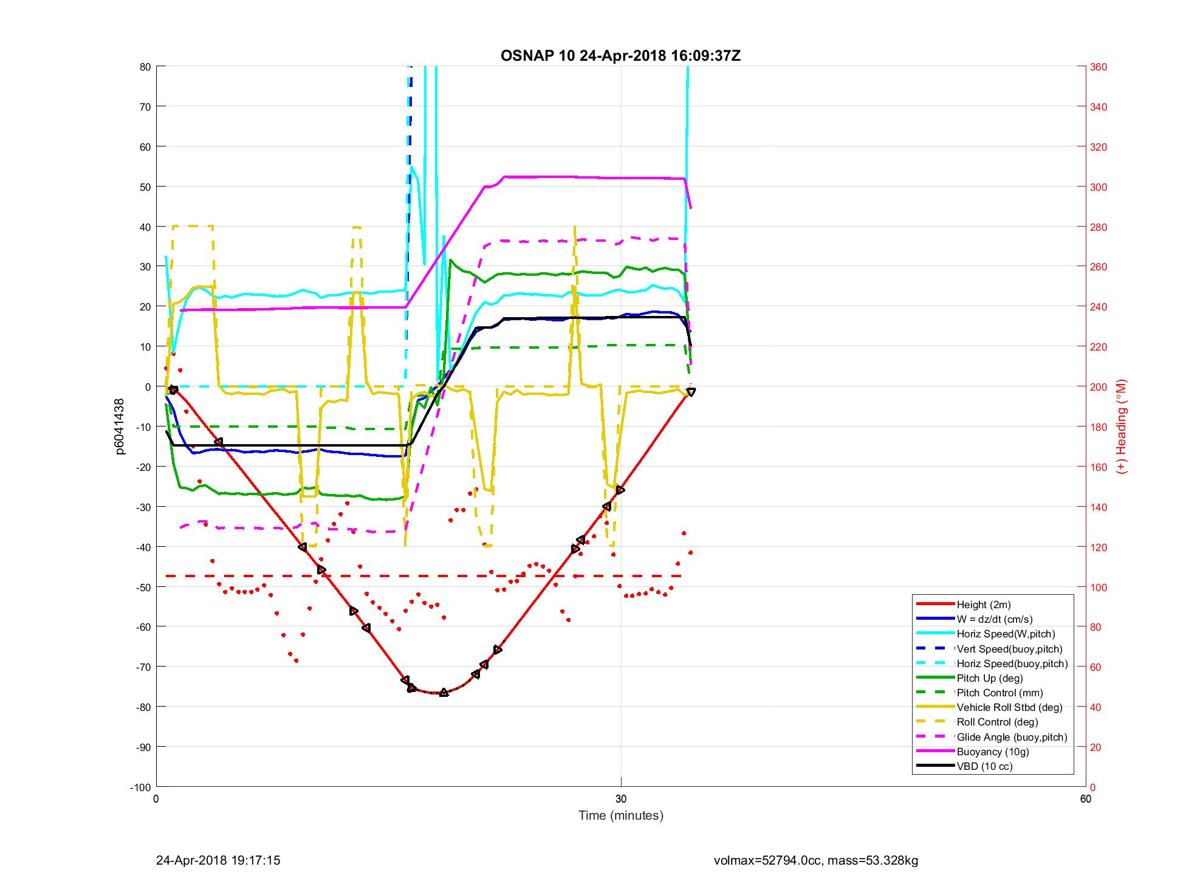
Task: Click p6041438 axis tick label 50
Action: click(x=145, y=187)
